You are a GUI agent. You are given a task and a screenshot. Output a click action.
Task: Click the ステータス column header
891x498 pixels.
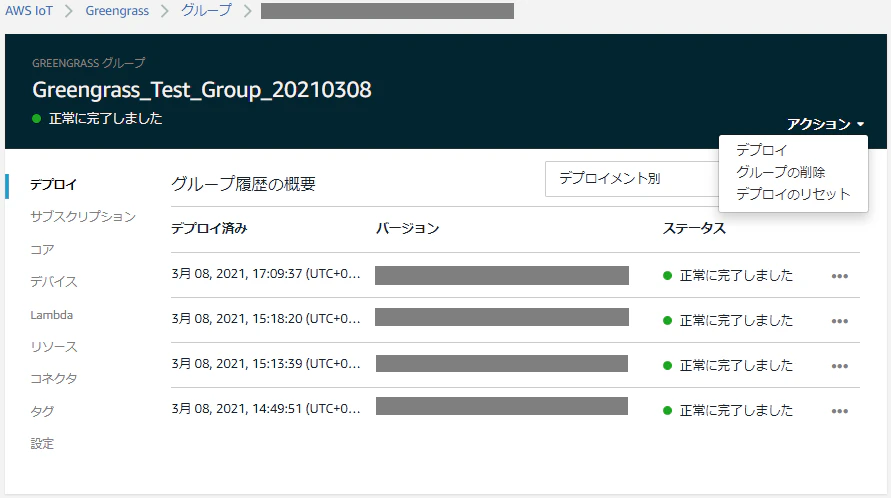694,229
